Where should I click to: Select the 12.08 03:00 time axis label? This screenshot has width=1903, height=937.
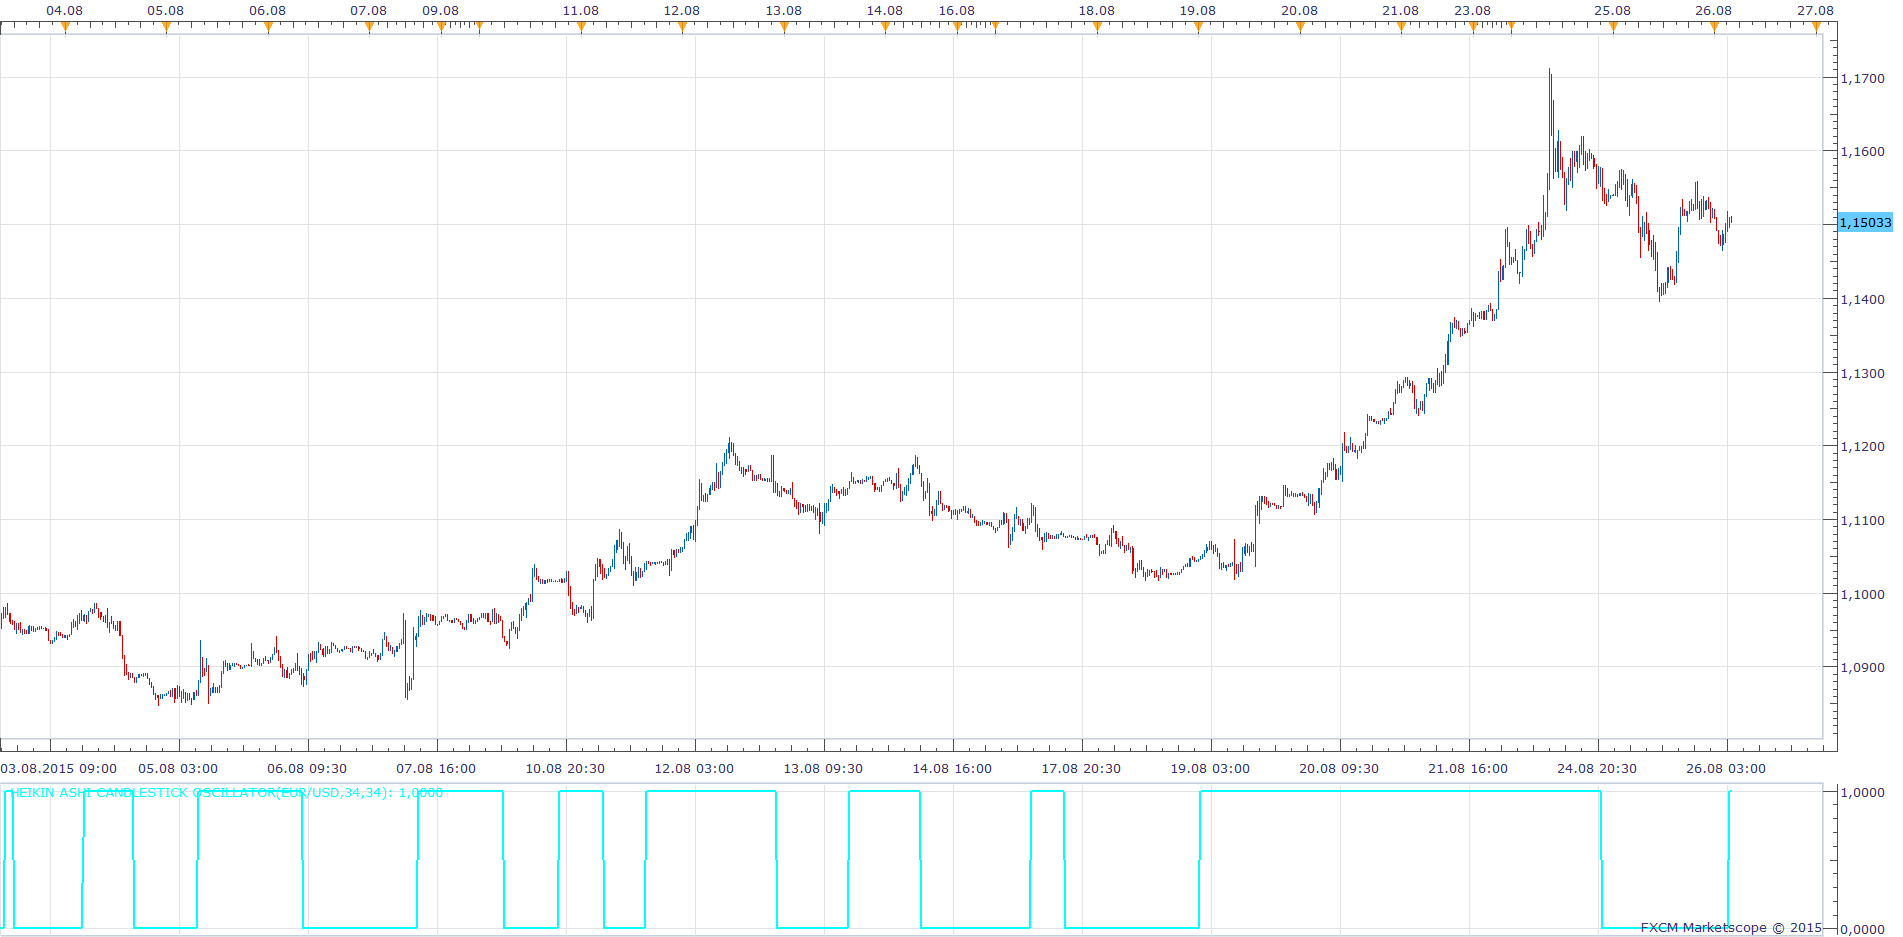click(x=694, y=769)
